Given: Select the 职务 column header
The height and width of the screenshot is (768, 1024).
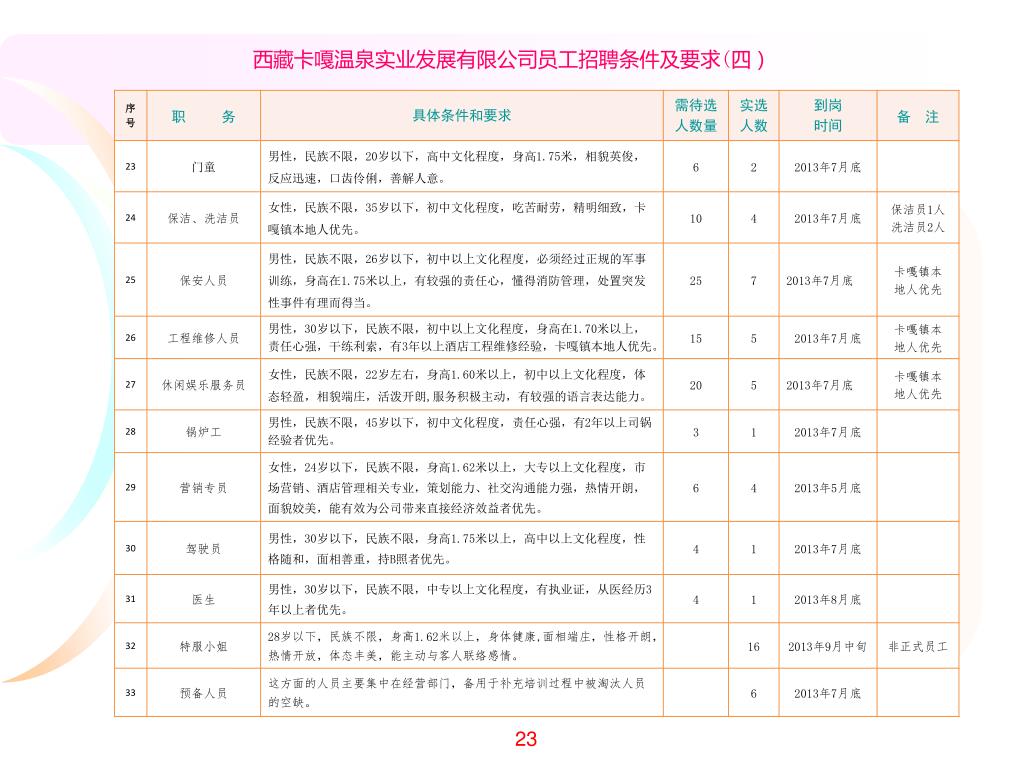Looking at the screenshot, I should [x=203, y=117].
